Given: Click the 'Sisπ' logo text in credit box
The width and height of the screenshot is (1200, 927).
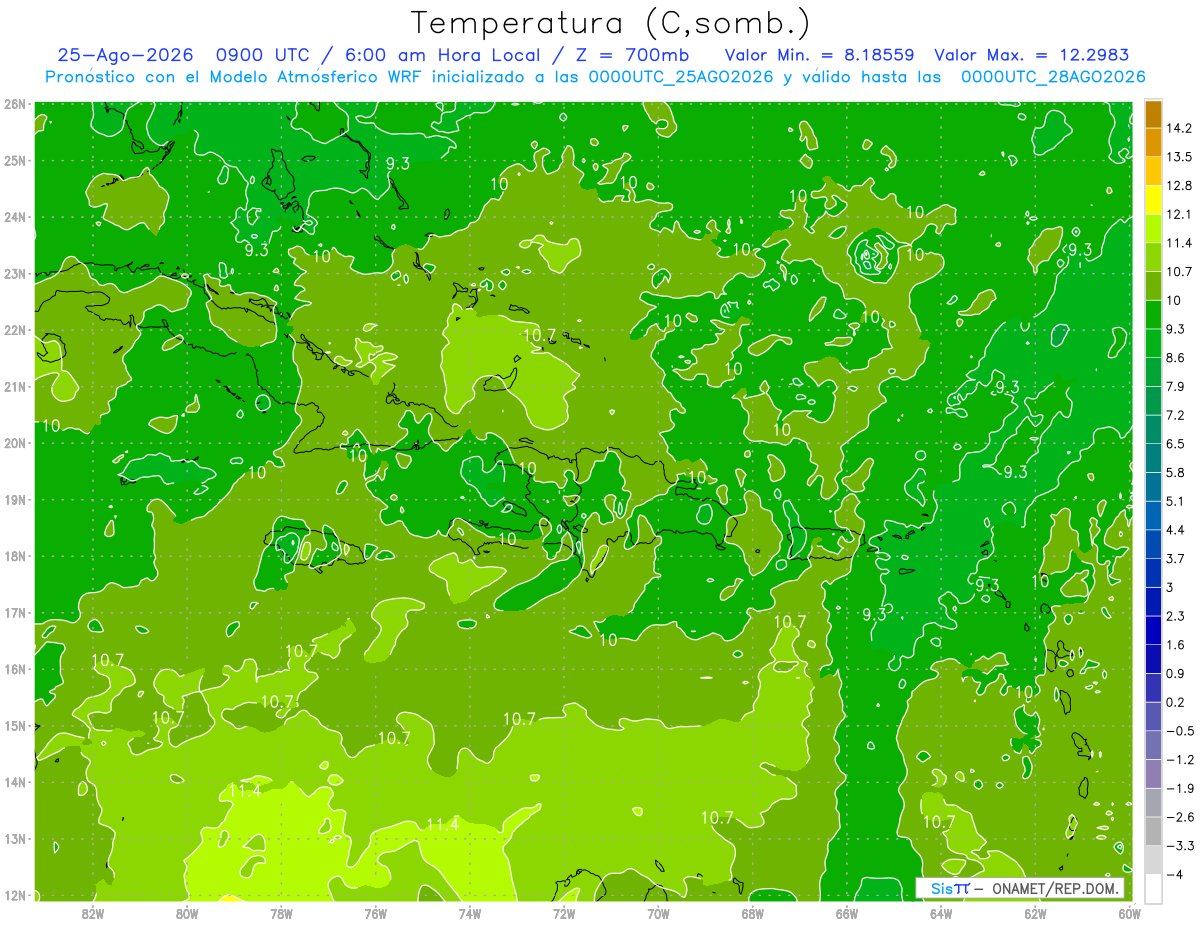Looking at the screenshot, I should point(950,888).
